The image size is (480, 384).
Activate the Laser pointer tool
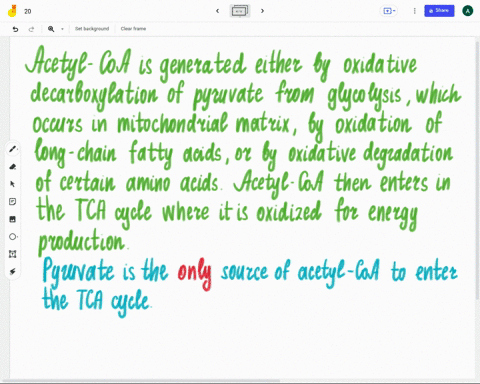click(13, 272)
